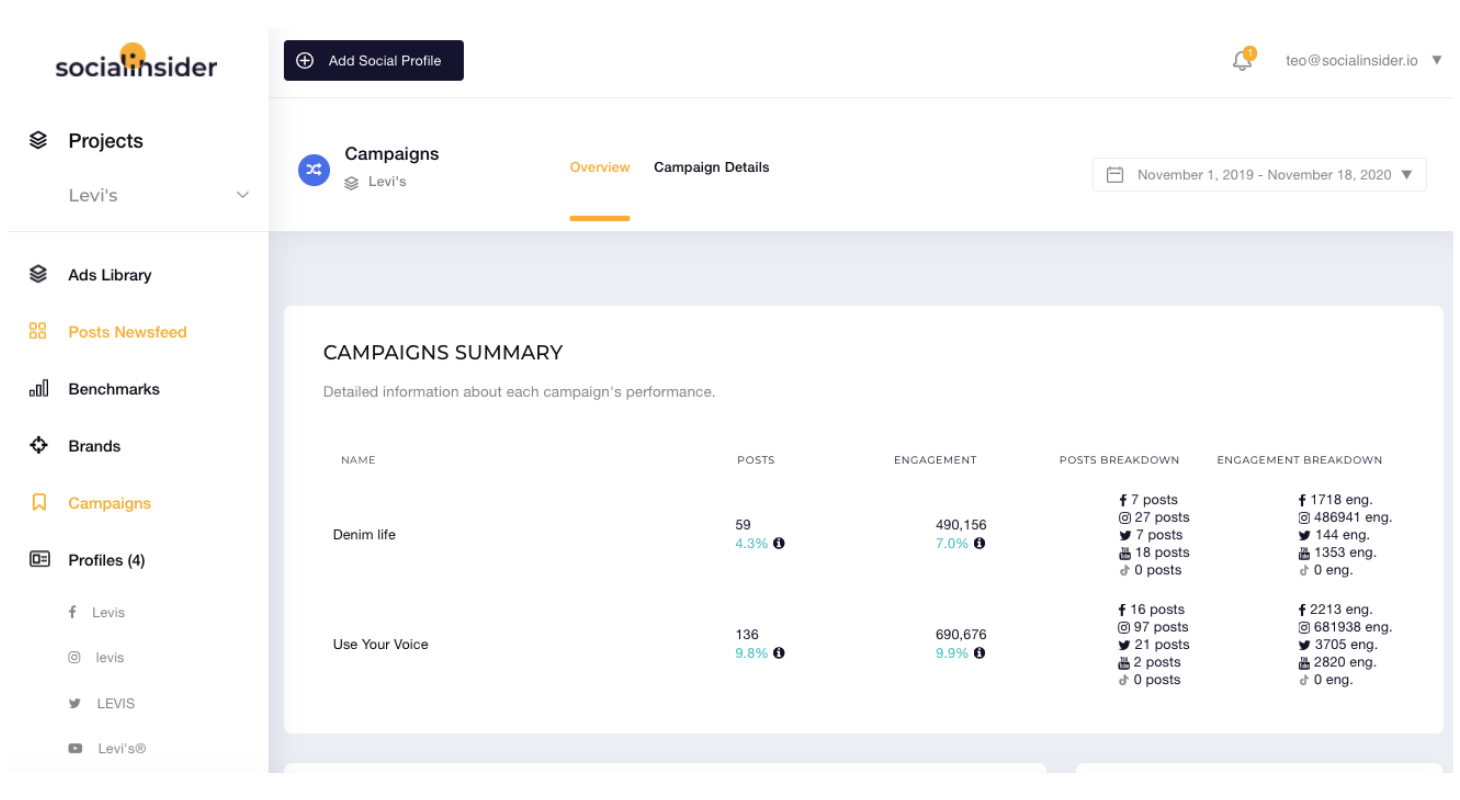This screenshot has height=800, width=1460.
Task: Click the Denim life campaign name
Action: 364,534
